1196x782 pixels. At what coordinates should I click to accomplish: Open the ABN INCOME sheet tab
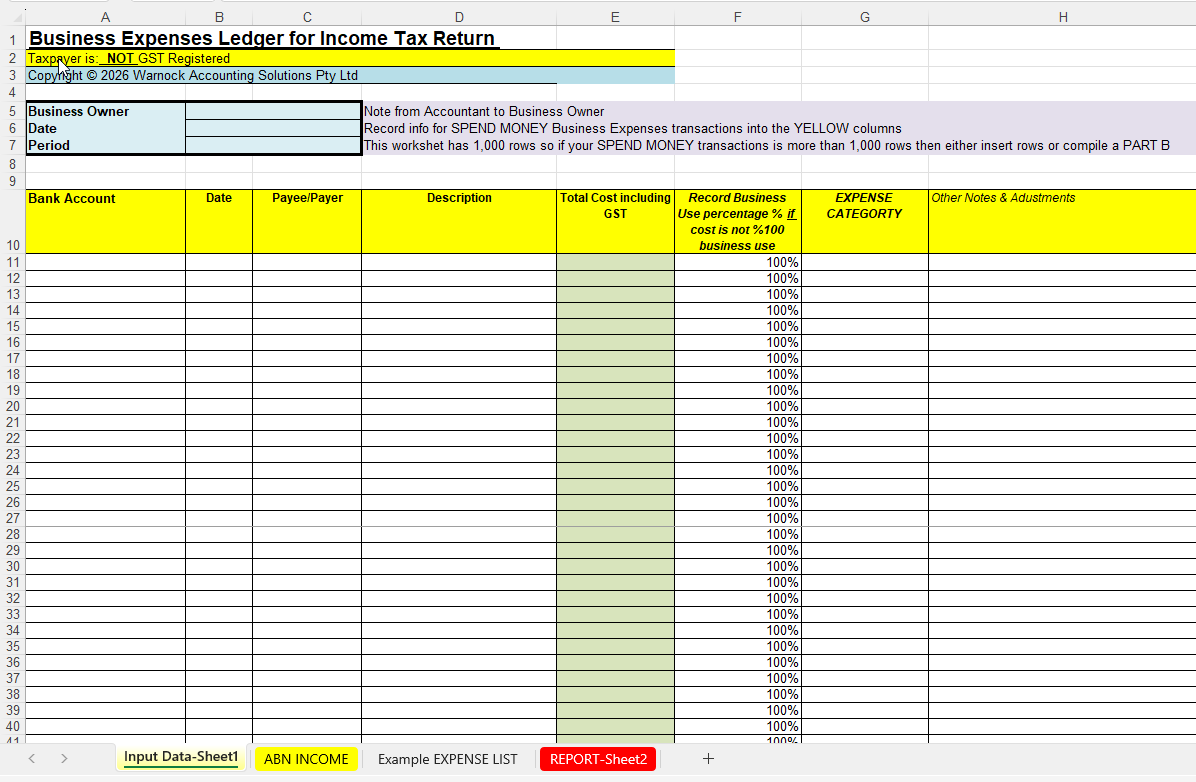(x=306, y=759)
